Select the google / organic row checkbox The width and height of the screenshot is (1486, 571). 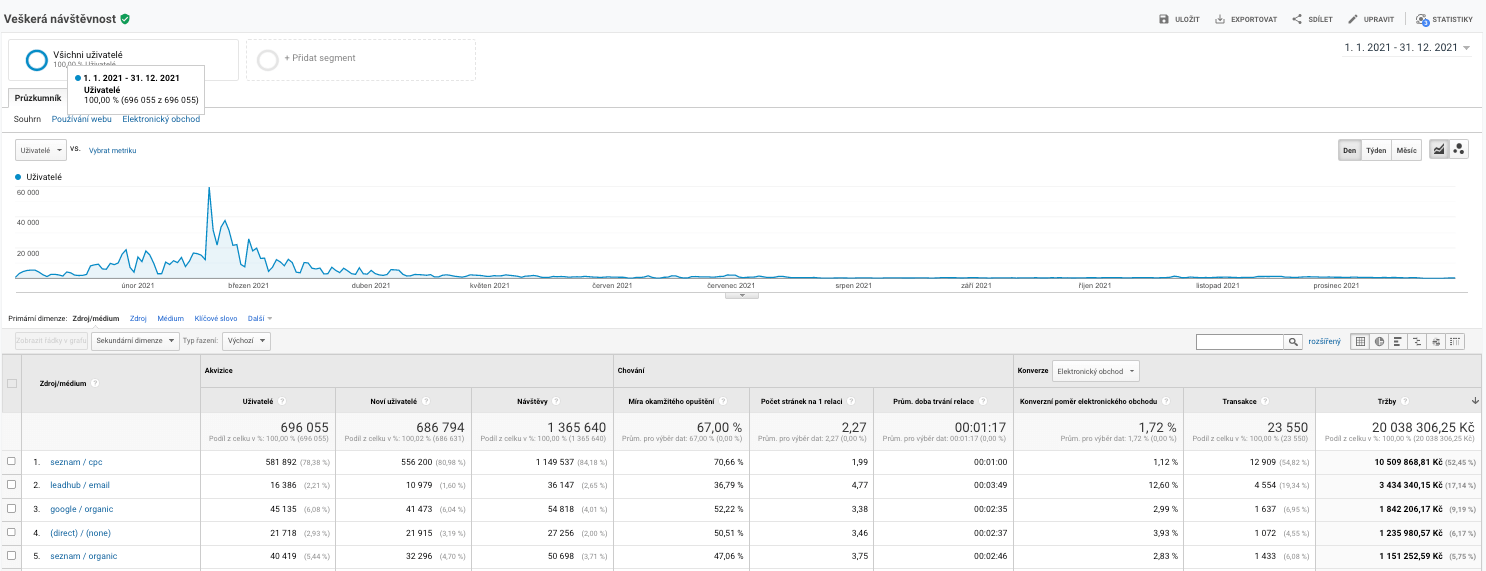[12, 509]
